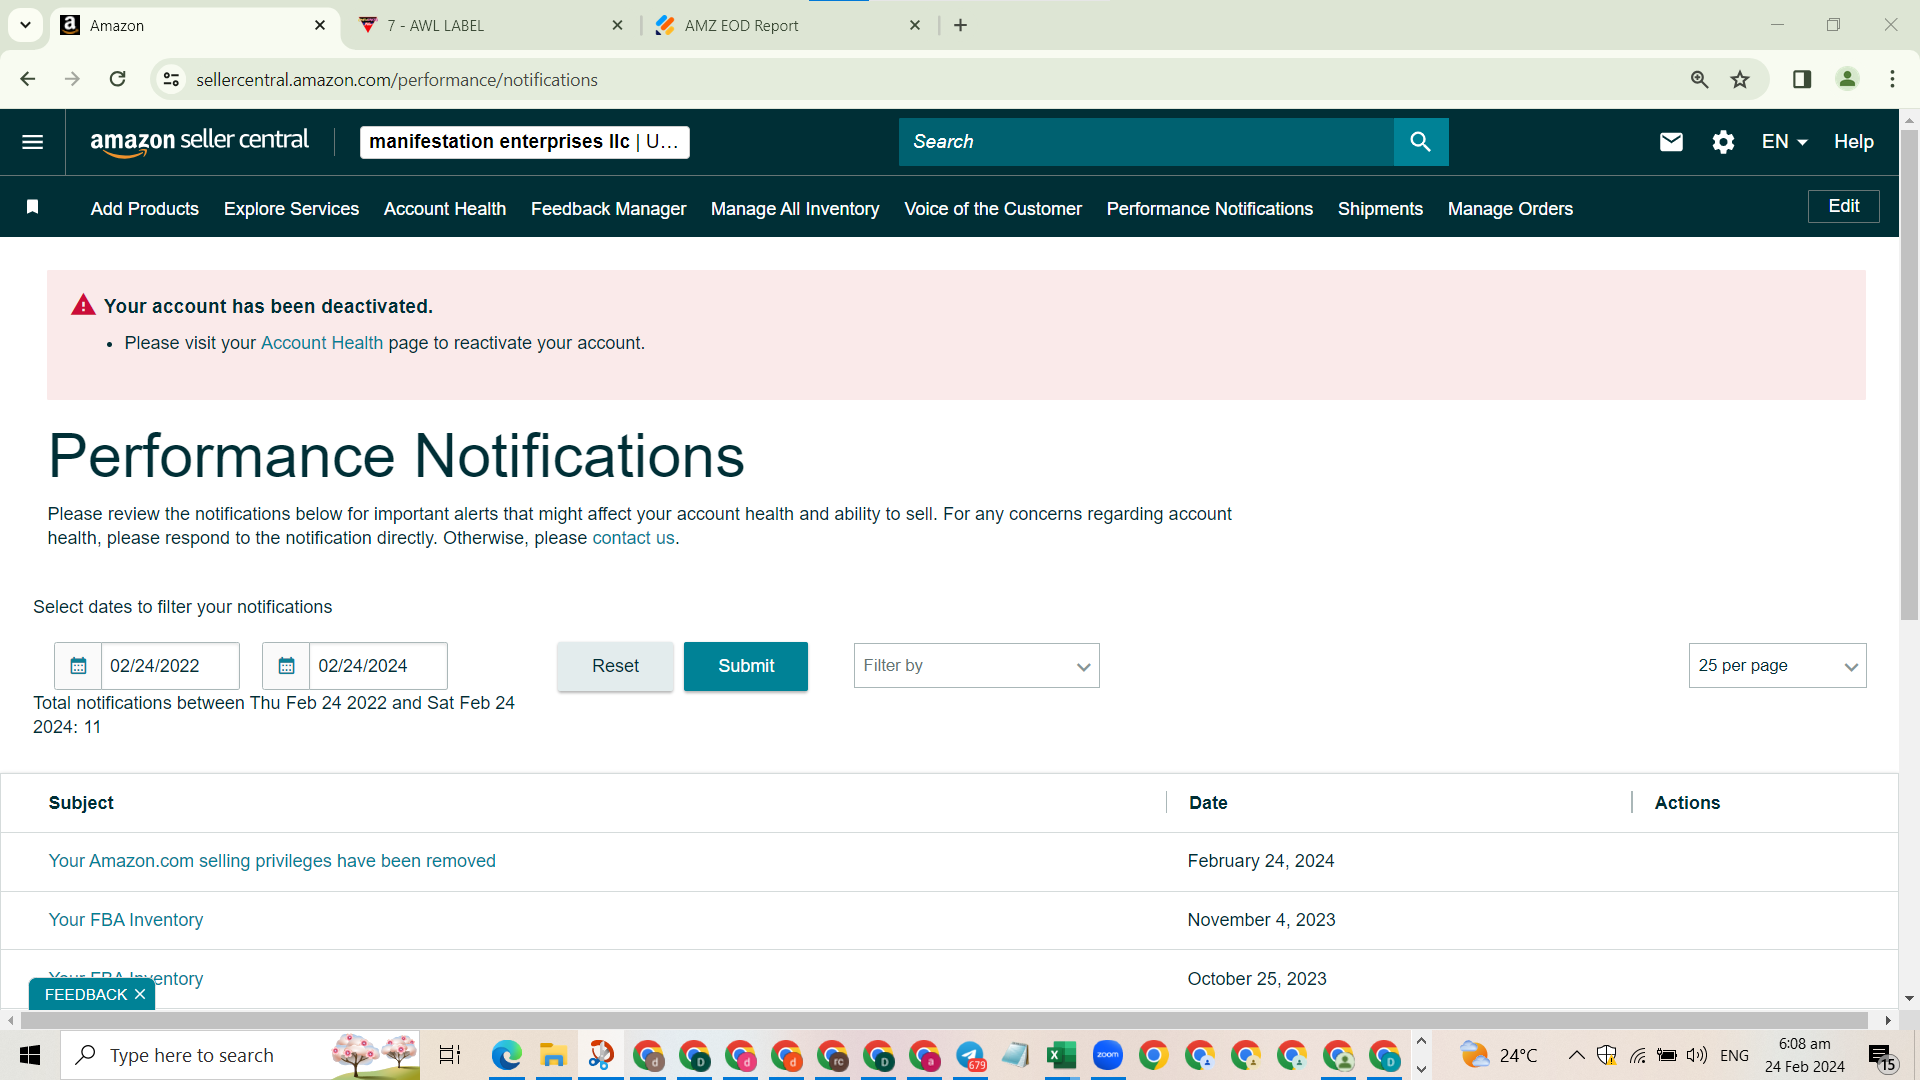Open Microsoft Edge from taskbar
The width and height of the screenshot is (1920, 1080).
click(x=507, y=1055)
